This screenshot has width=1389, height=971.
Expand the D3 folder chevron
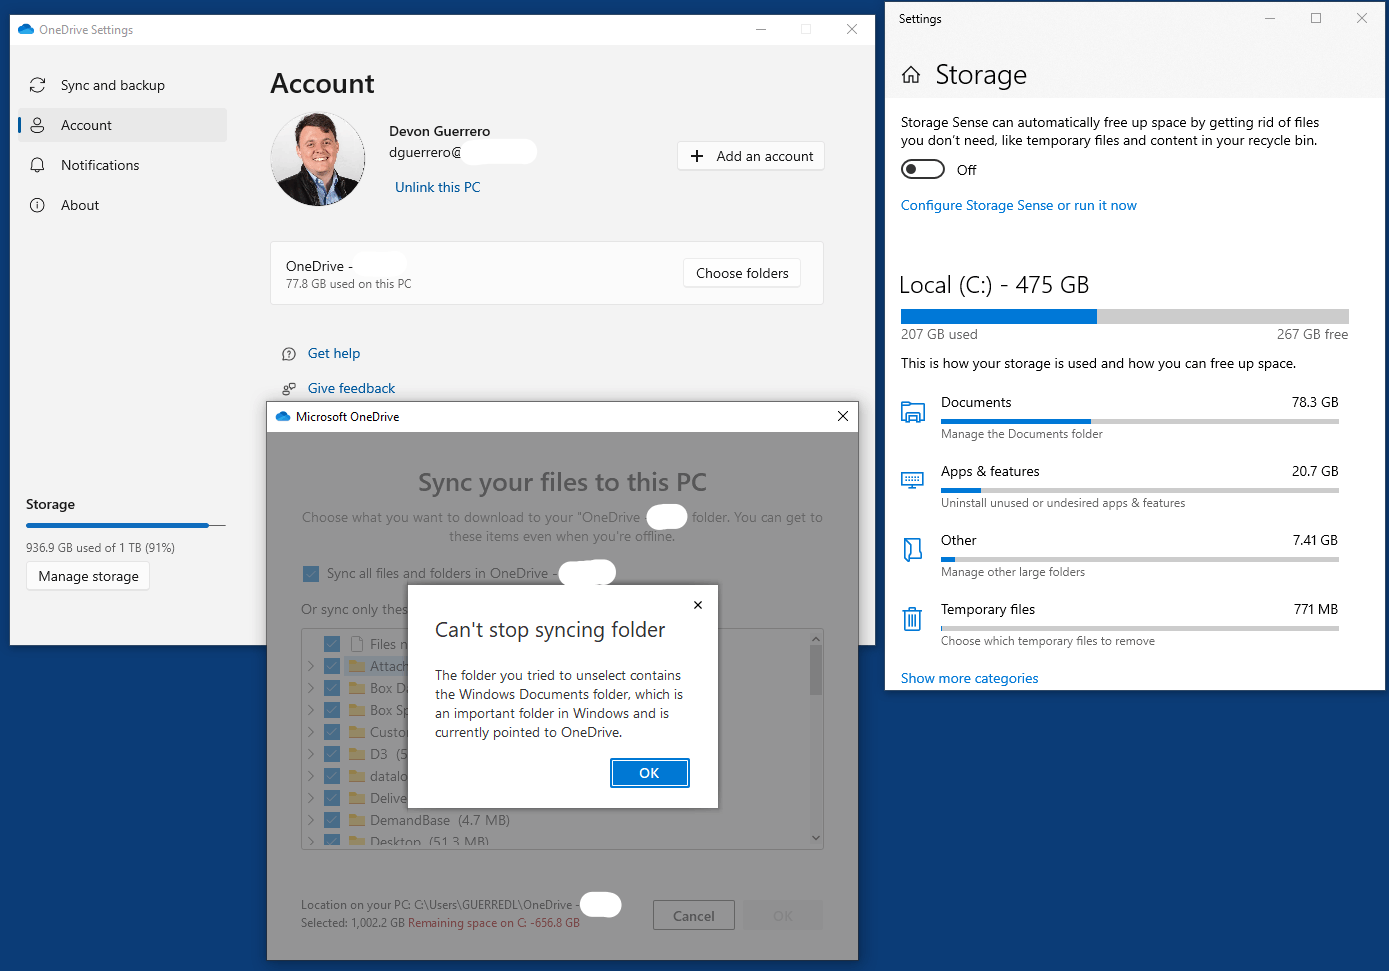tap(311, 754)
